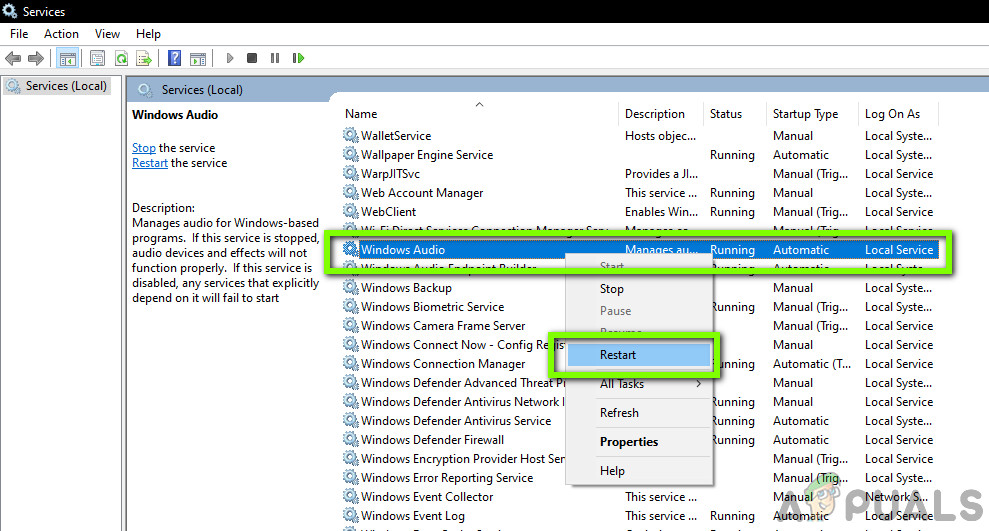The width and height of the screenshot is (989, 531).
Task: Click the Properties sheet toolbar icon
Action: point(97,59)
